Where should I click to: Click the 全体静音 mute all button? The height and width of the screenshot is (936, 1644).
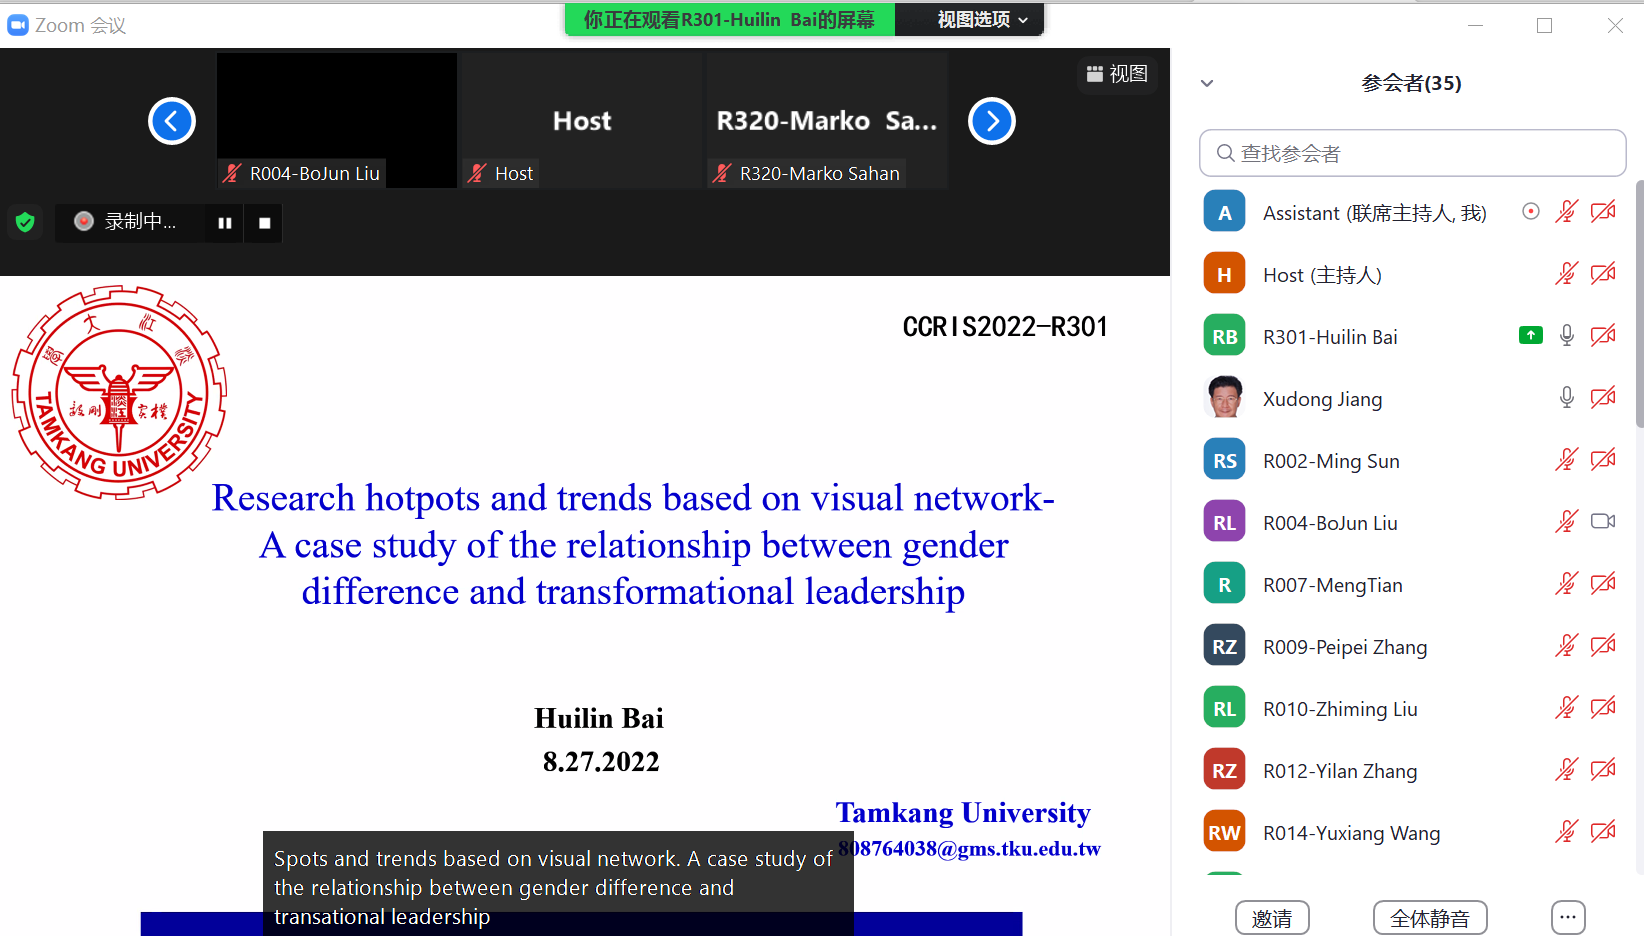click(x=1429, y=918)
